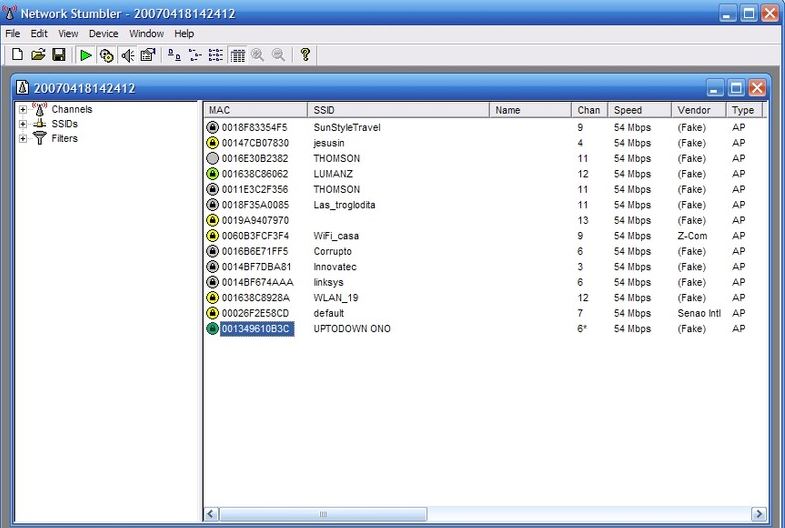
Task: Select Filters in the tree
Action: click(x=64, y=138)
